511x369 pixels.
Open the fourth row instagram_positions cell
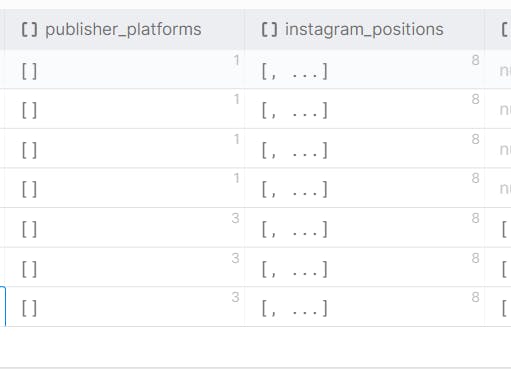(364, 188)
